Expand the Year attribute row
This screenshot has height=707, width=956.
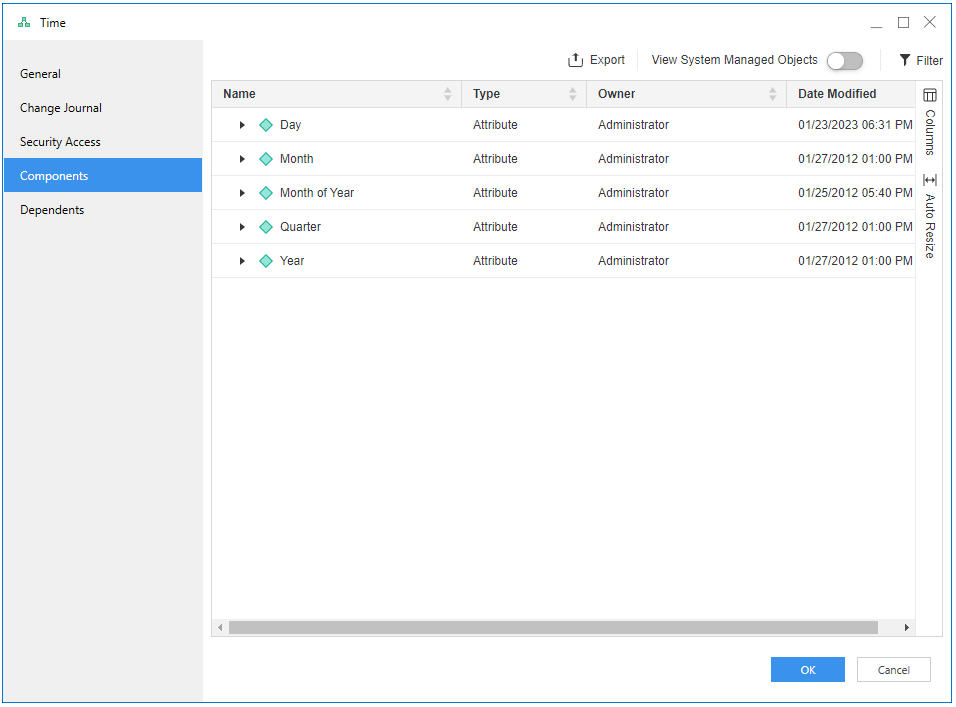point(242,261)
